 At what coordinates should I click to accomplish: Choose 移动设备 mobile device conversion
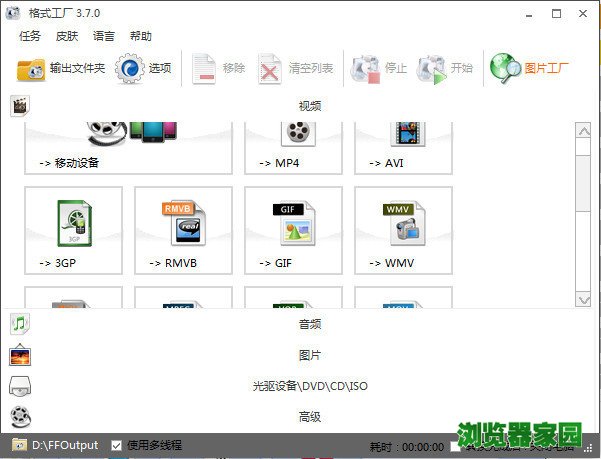(x=128, y=143)
